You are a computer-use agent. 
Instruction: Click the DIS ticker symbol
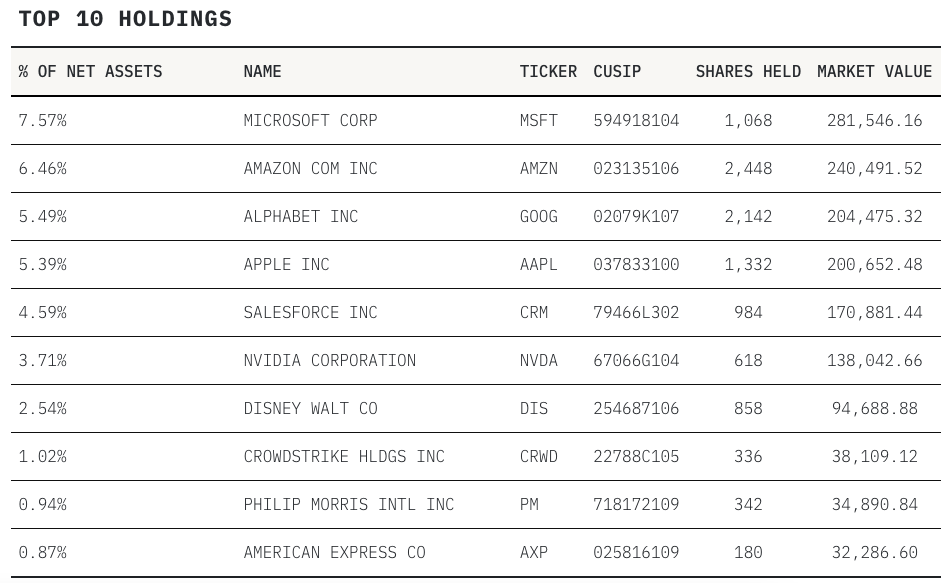534,409
